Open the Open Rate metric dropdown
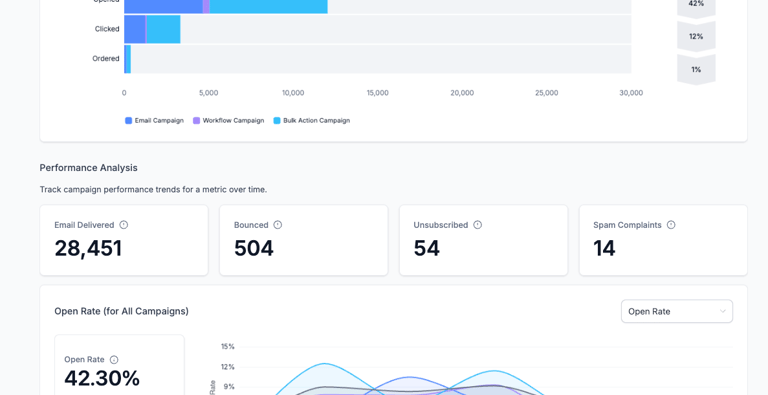The width and height of the screenshot is (768, 395). pos(677,311)
